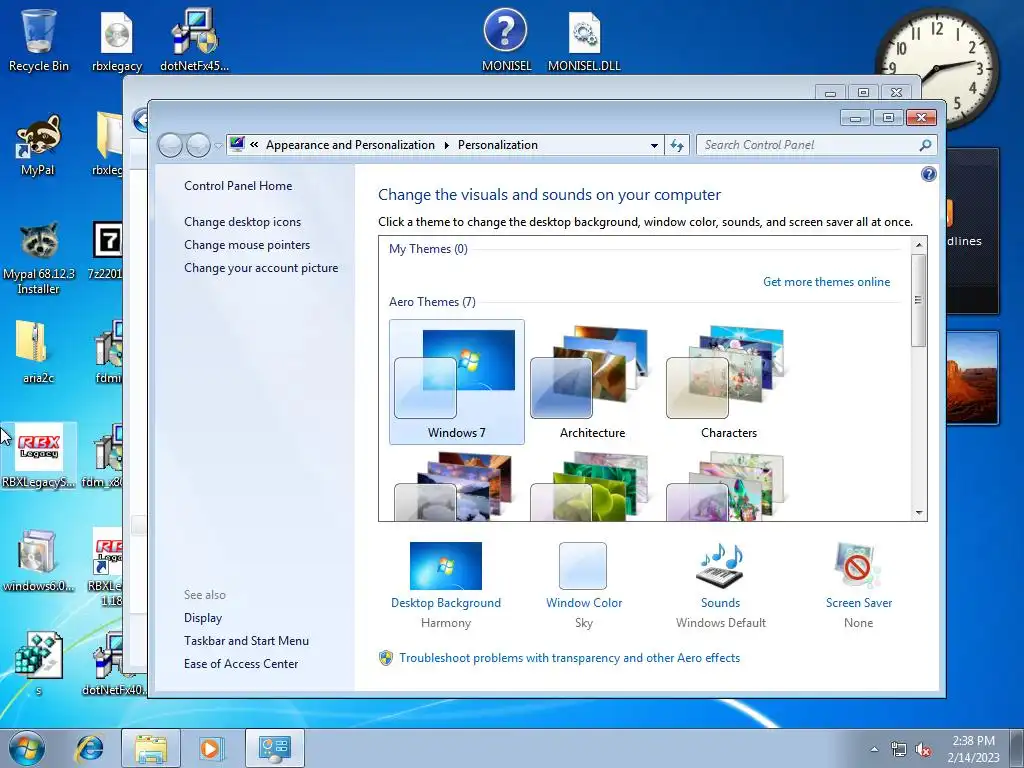
Task: Open recent pages dropdown by nav buttons
Action: point(218,145)
